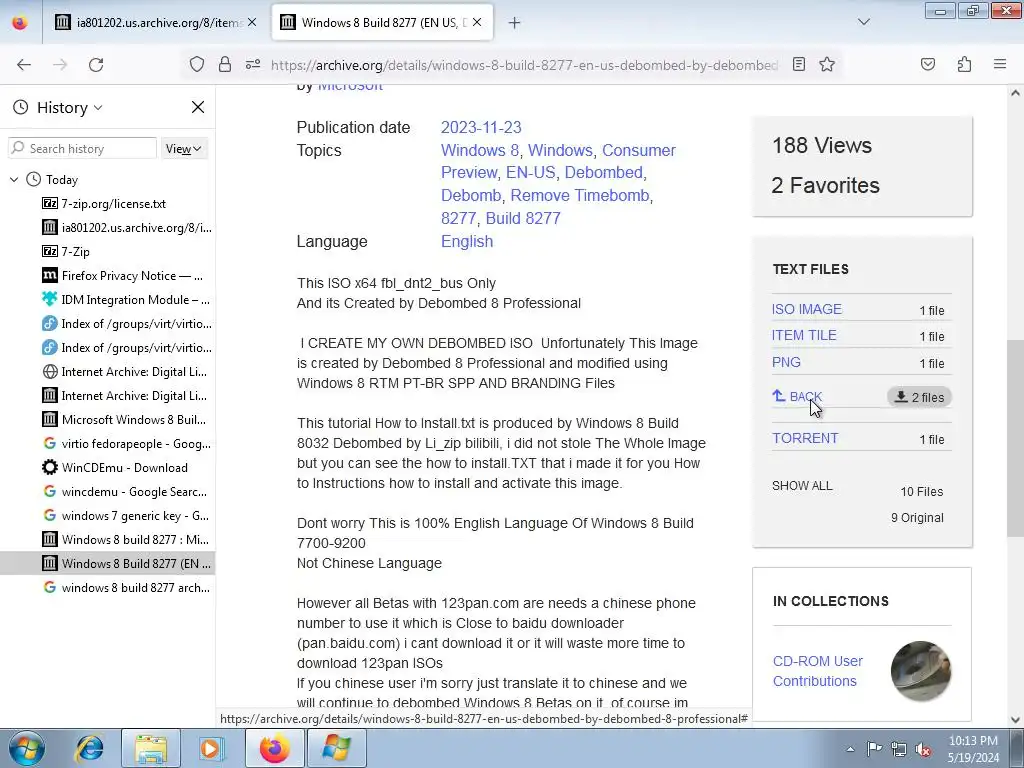Viewport: 1024px width, 768px height.
Task: Open the site permissions icon in the address bar
Action: pyautogui.click(x=253, y=65)
